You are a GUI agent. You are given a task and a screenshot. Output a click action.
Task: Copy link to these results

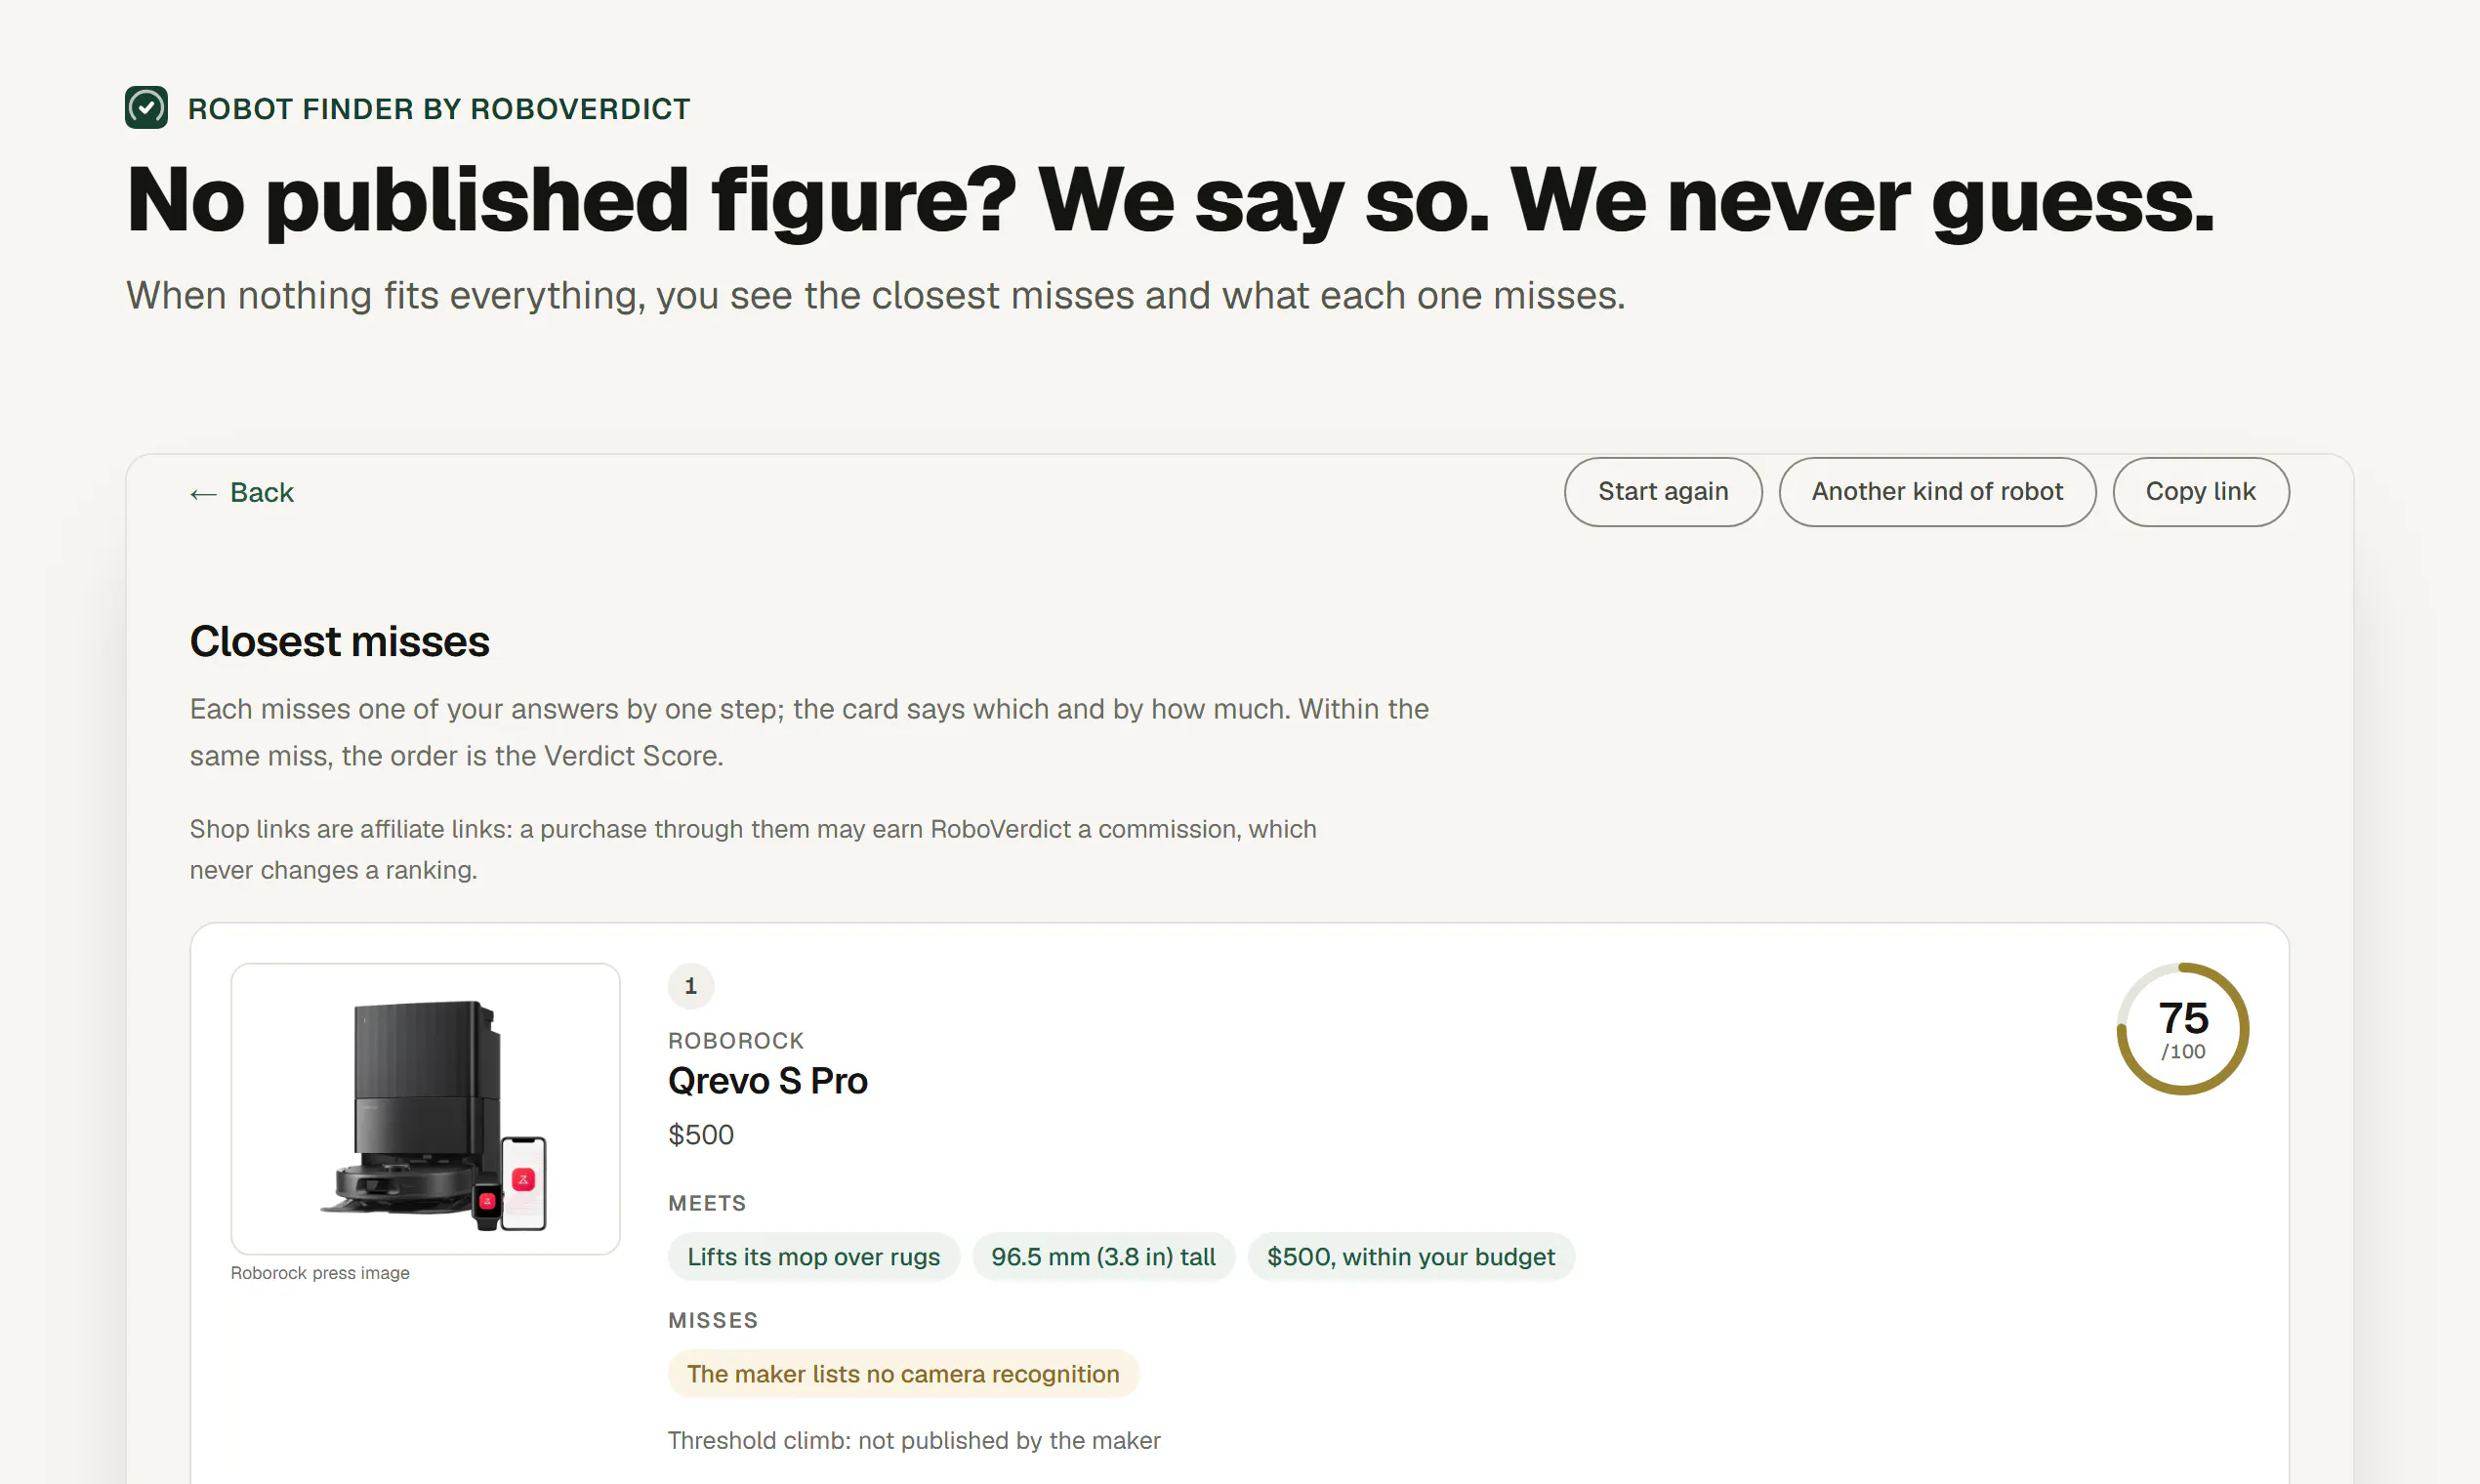point(2200,492)
